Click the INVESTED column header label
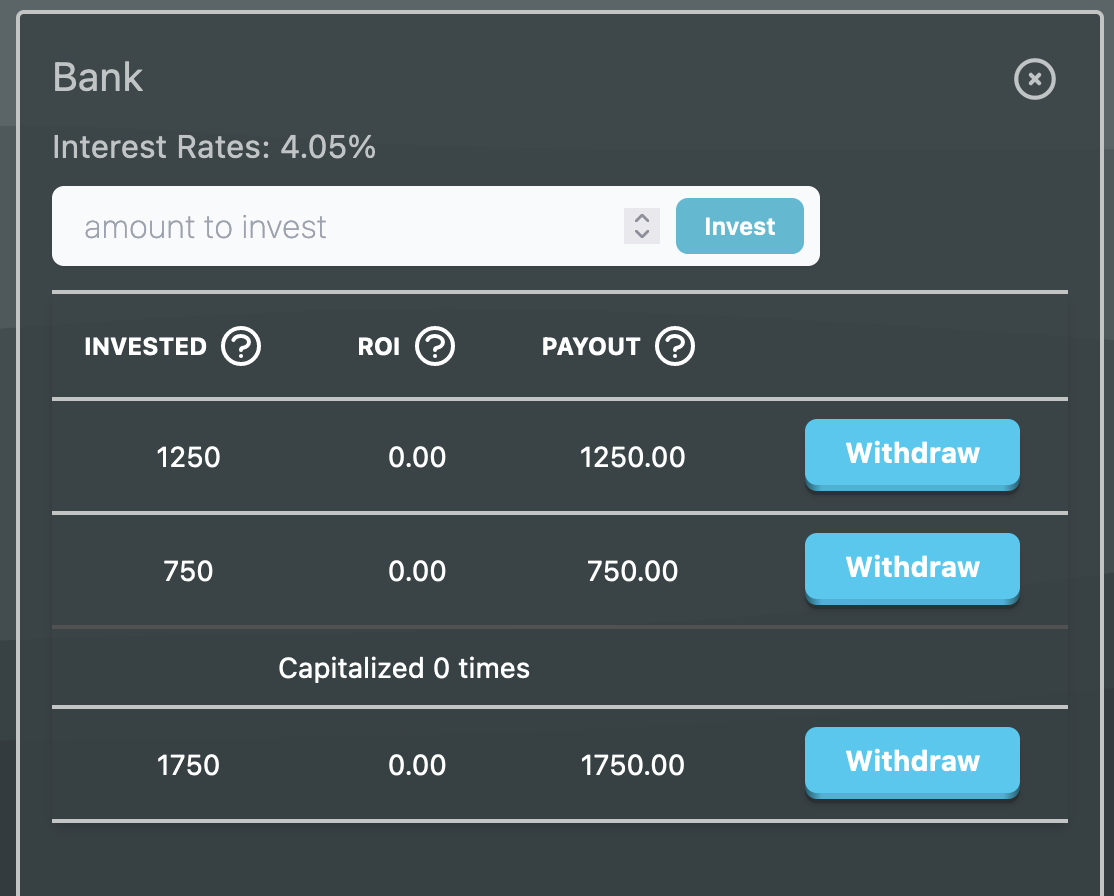 click(145, 347)
